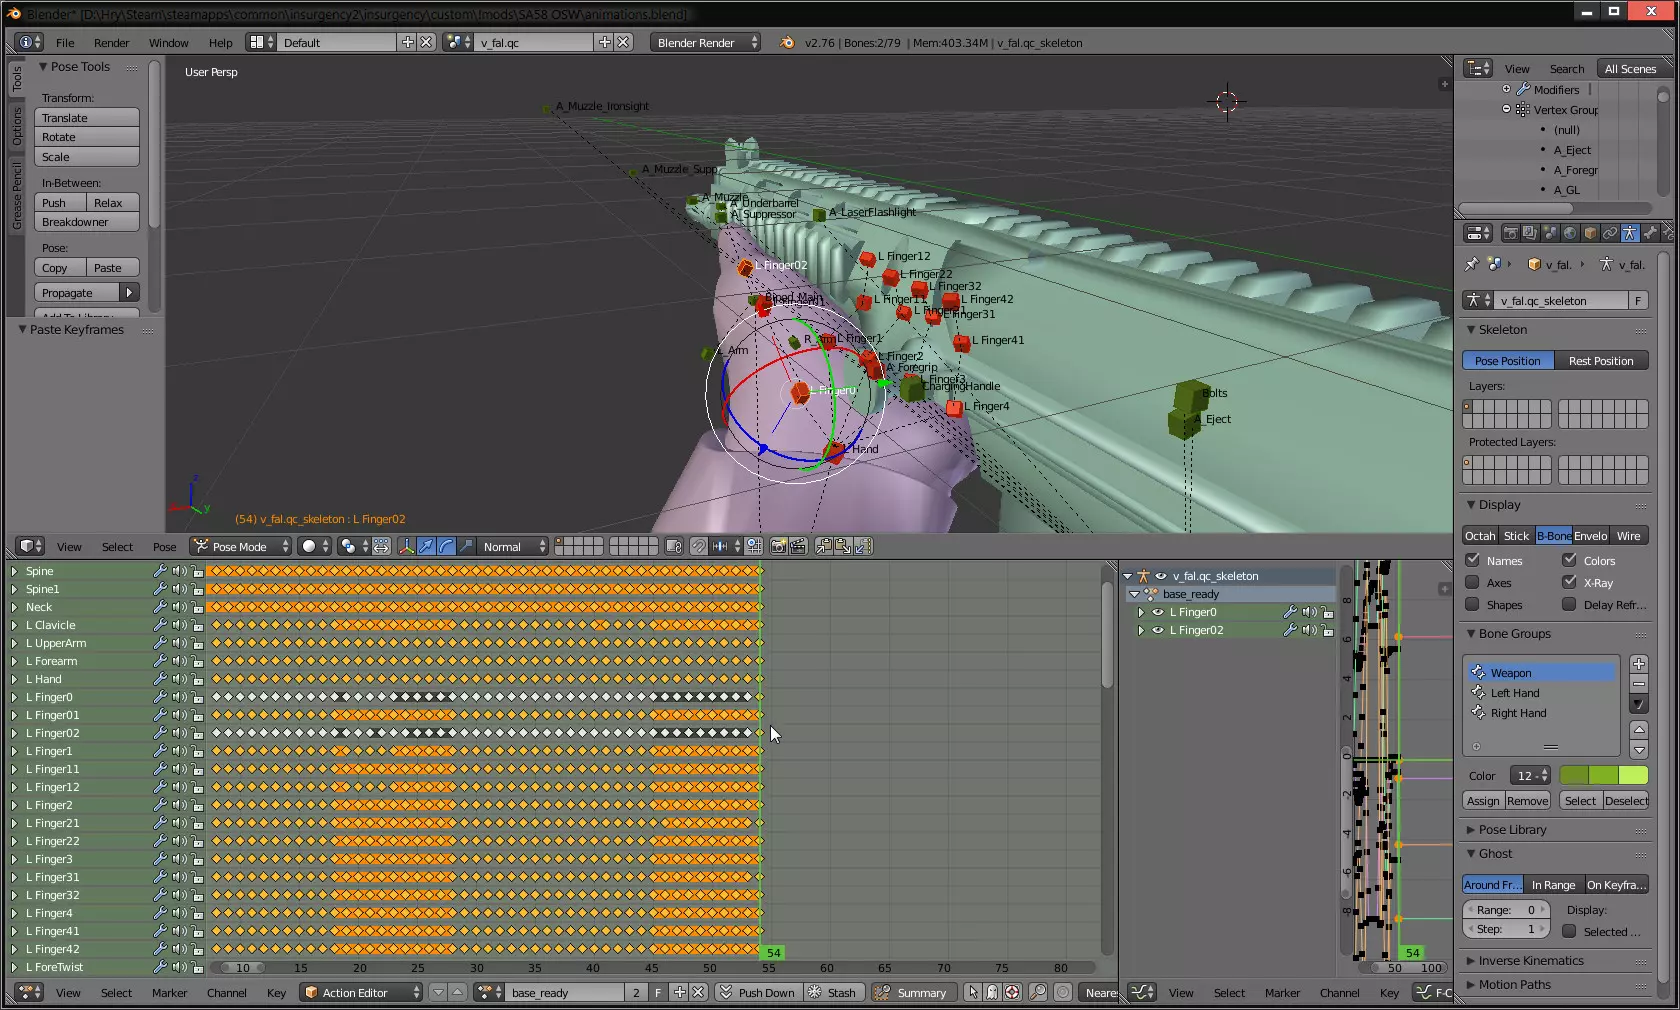1680x1010 pixels.
Task: Open the Pose Mode dropdown
Action: point(241,546)
